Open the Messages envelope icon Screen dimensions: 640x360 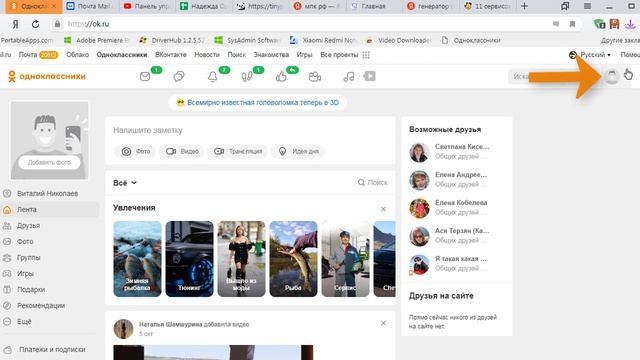145,76
